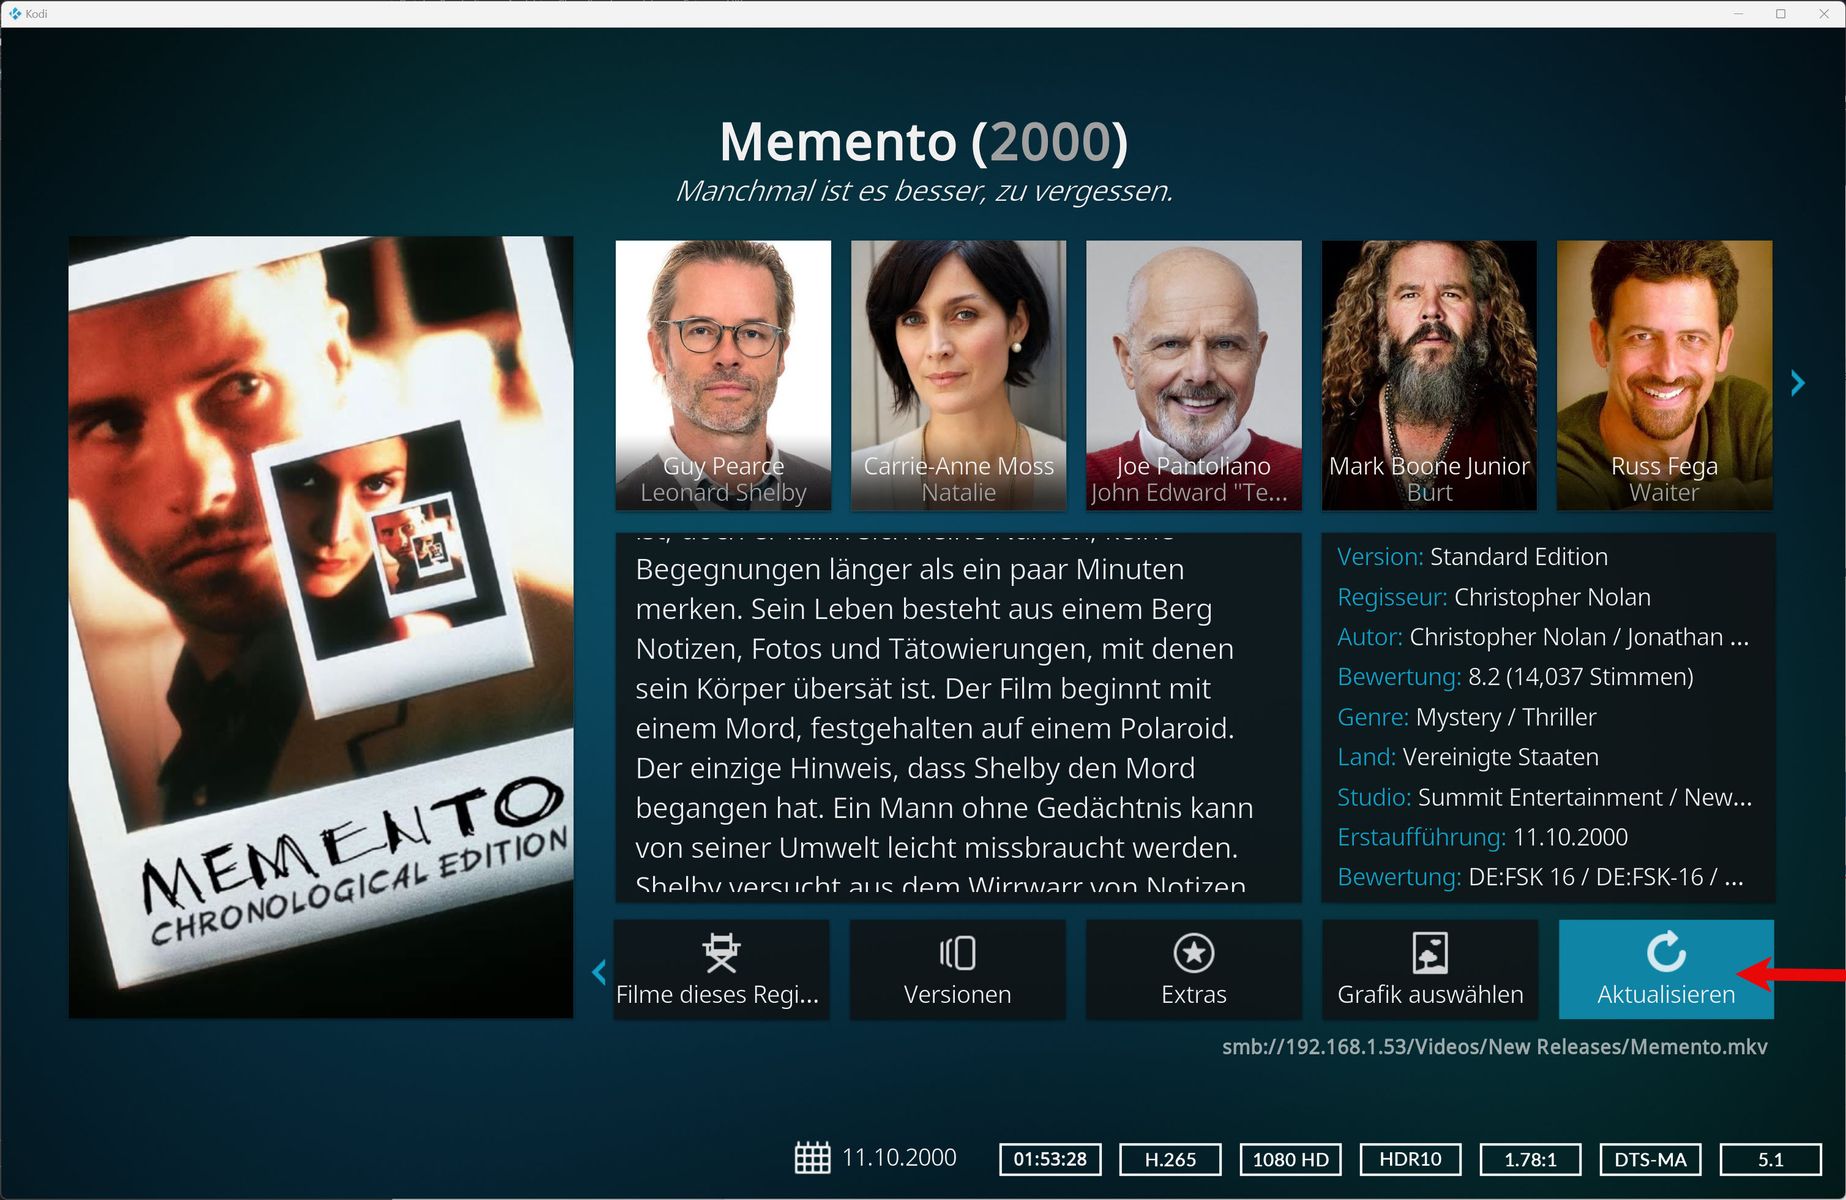
Task: Click Regisseur: Christopher Nolan line
Action: [x=1494, y=597]
